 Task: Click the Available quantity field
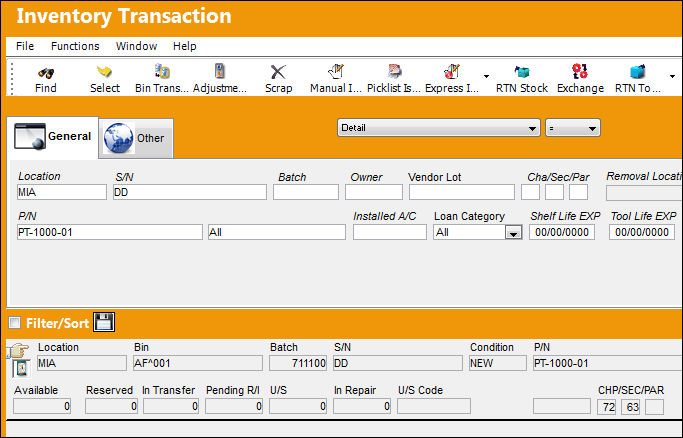(42, 406)
